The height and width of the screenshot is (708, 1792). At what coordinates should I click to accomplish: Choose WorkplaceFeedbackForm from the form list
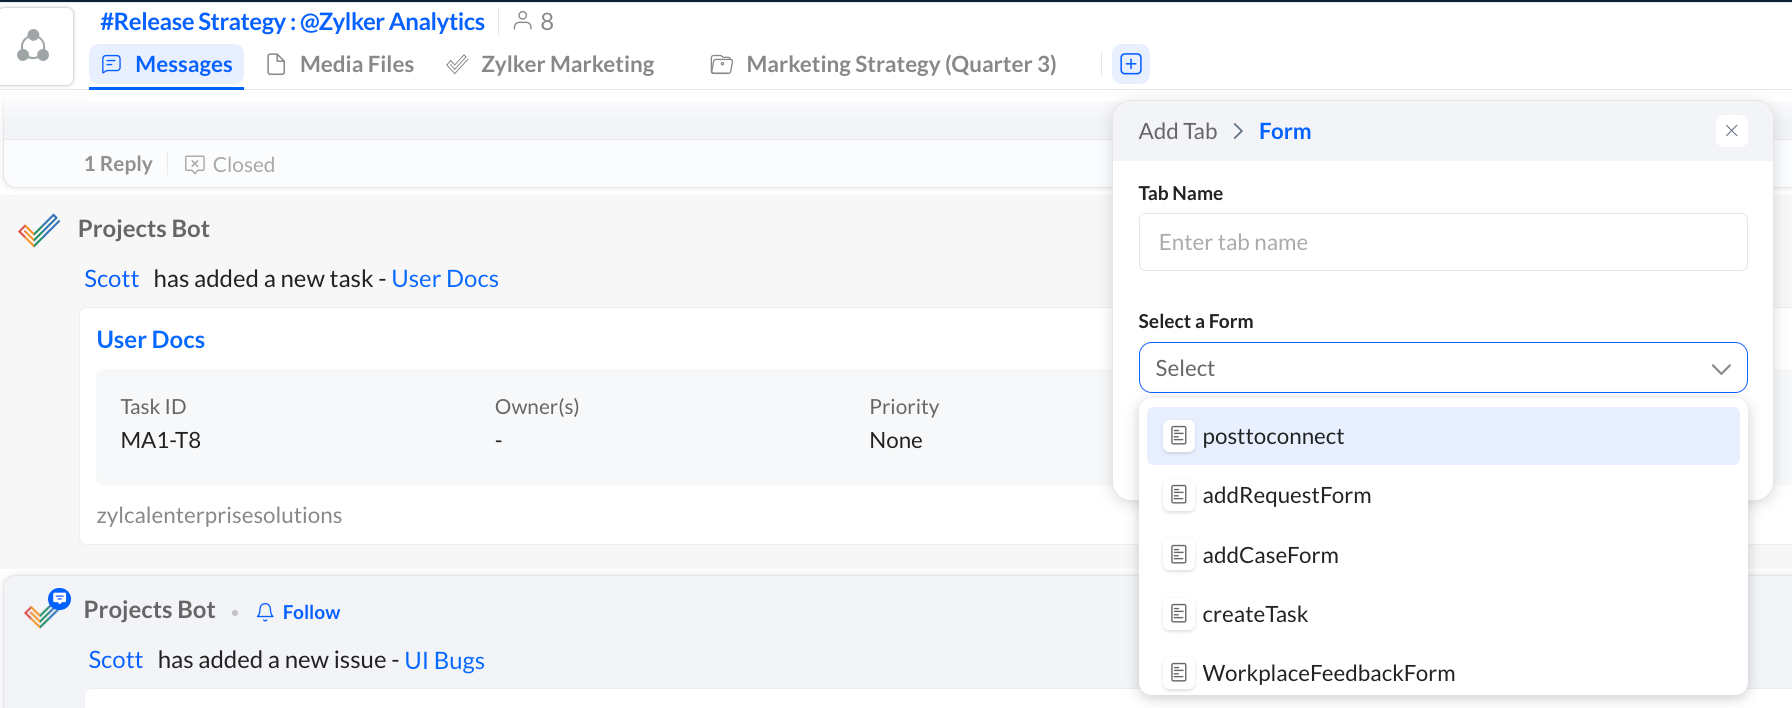1443,673
